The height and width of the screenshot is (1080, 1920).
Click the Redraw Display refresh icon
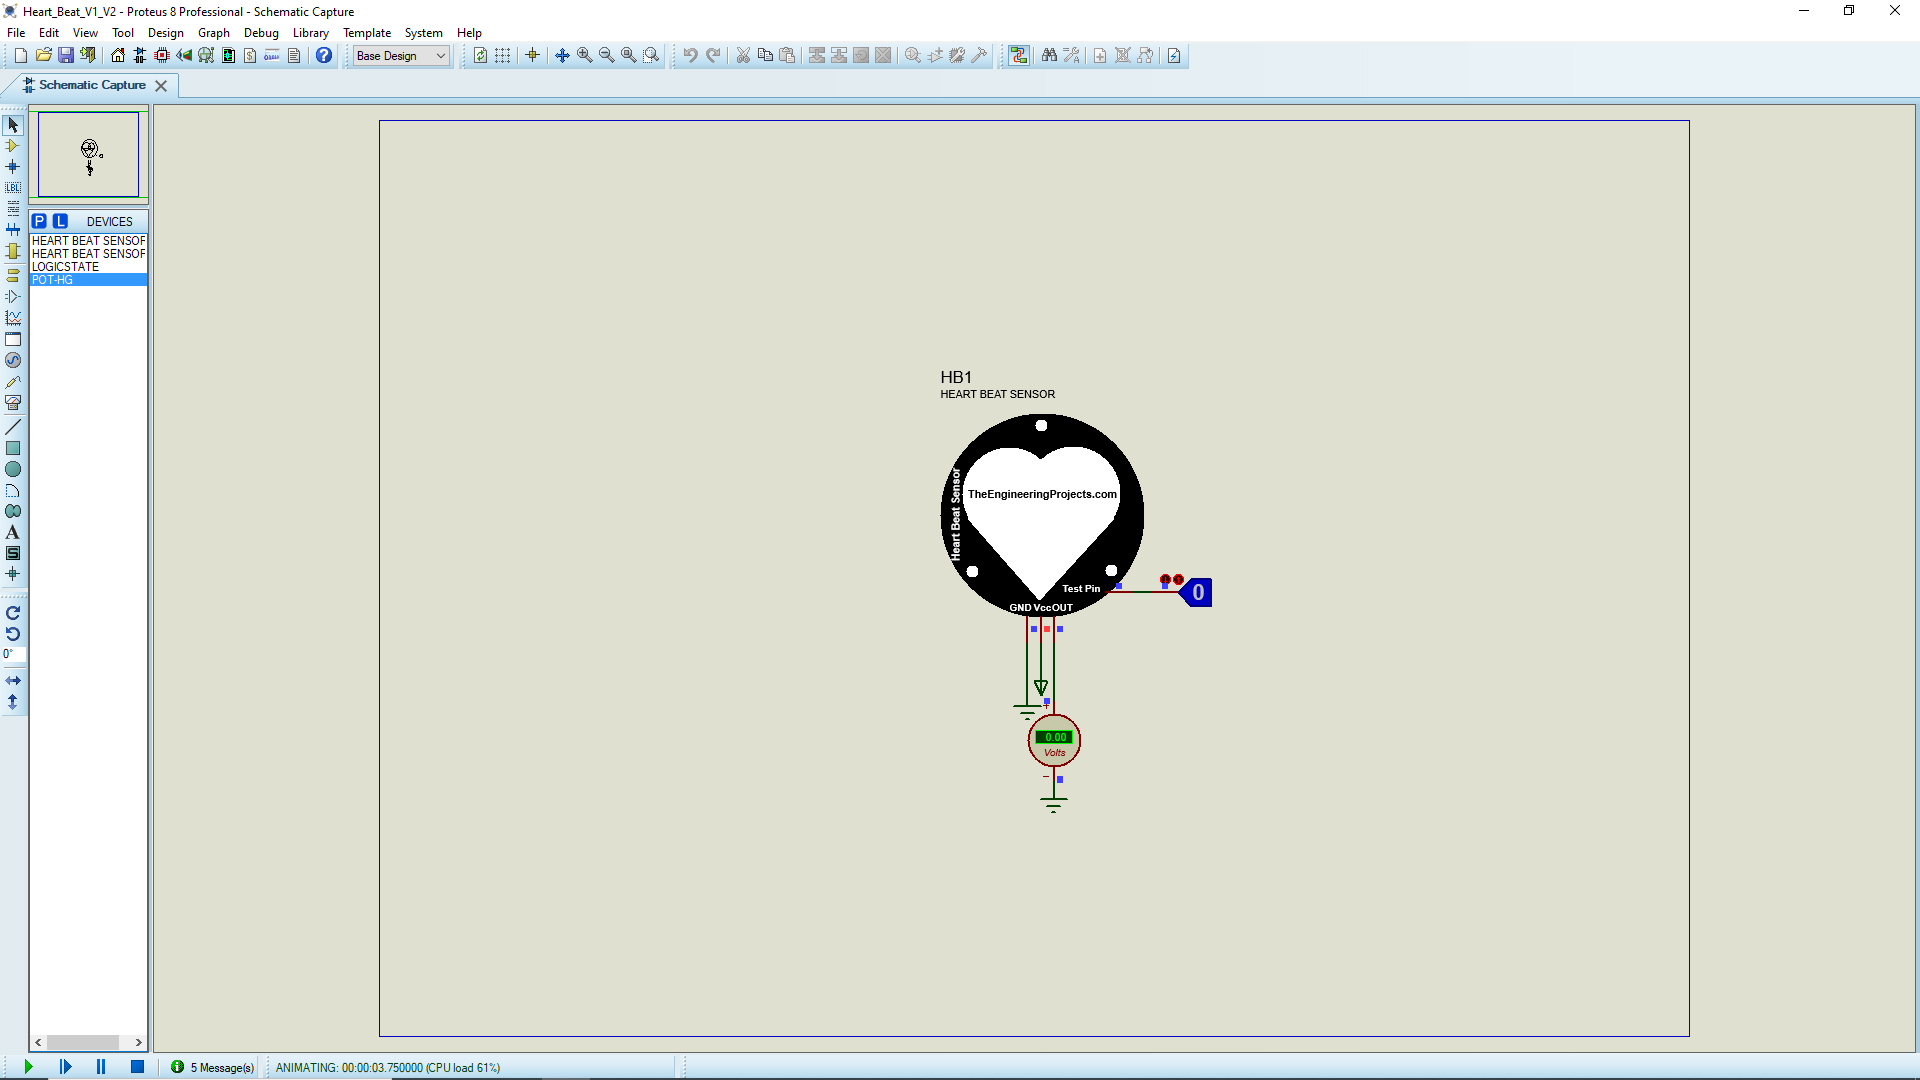tap(480, 55)
